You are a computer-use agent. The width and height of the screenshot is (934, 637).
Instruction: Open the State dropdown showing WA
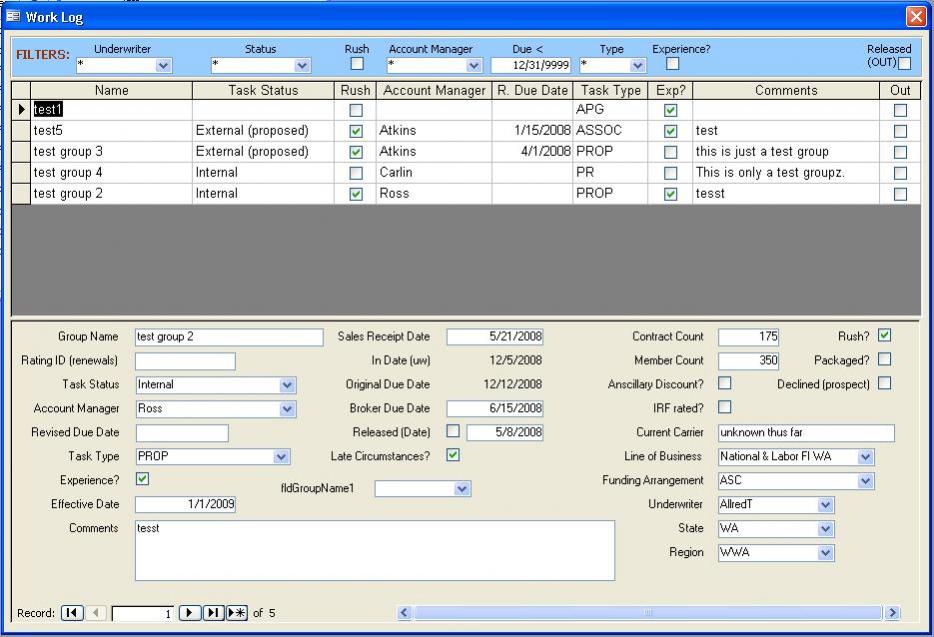pyautogui.click(x=825, y=529)
